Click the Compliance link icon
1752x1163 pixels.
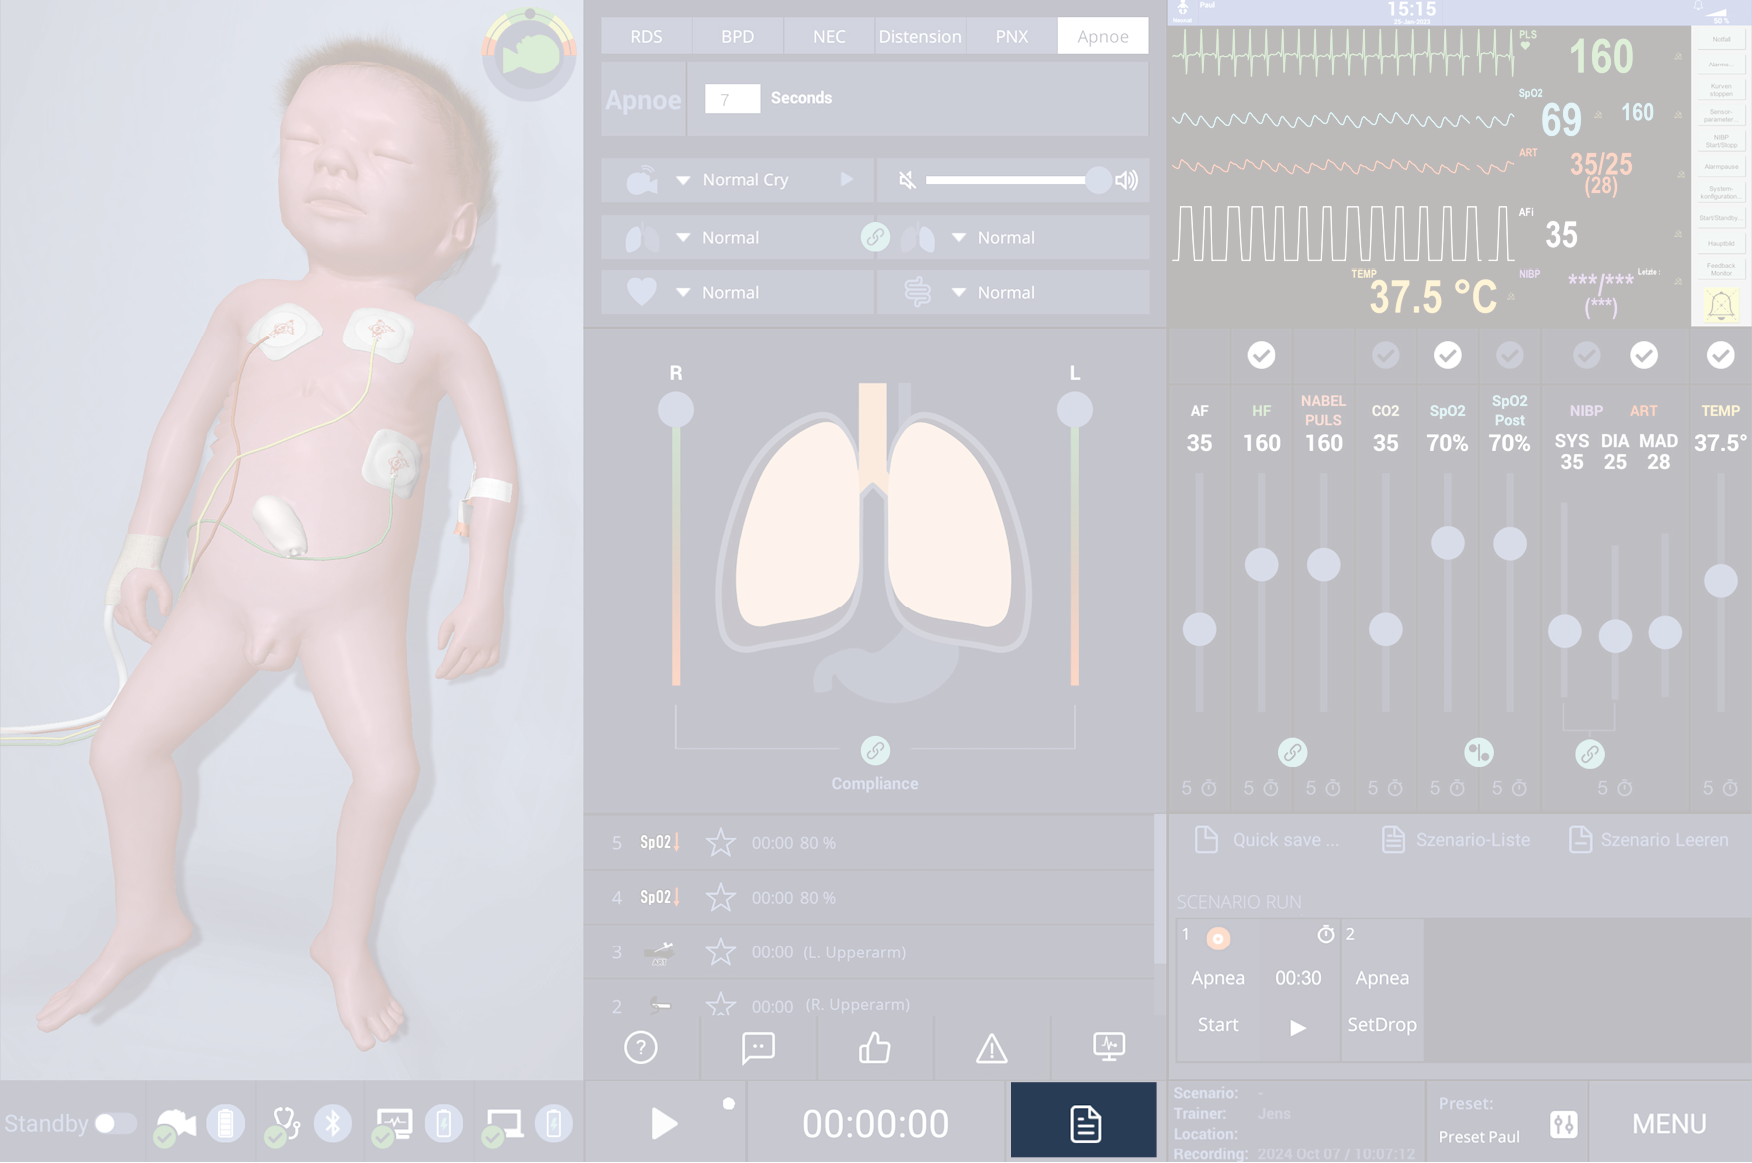pyautogui.click(x=875, y=751)
